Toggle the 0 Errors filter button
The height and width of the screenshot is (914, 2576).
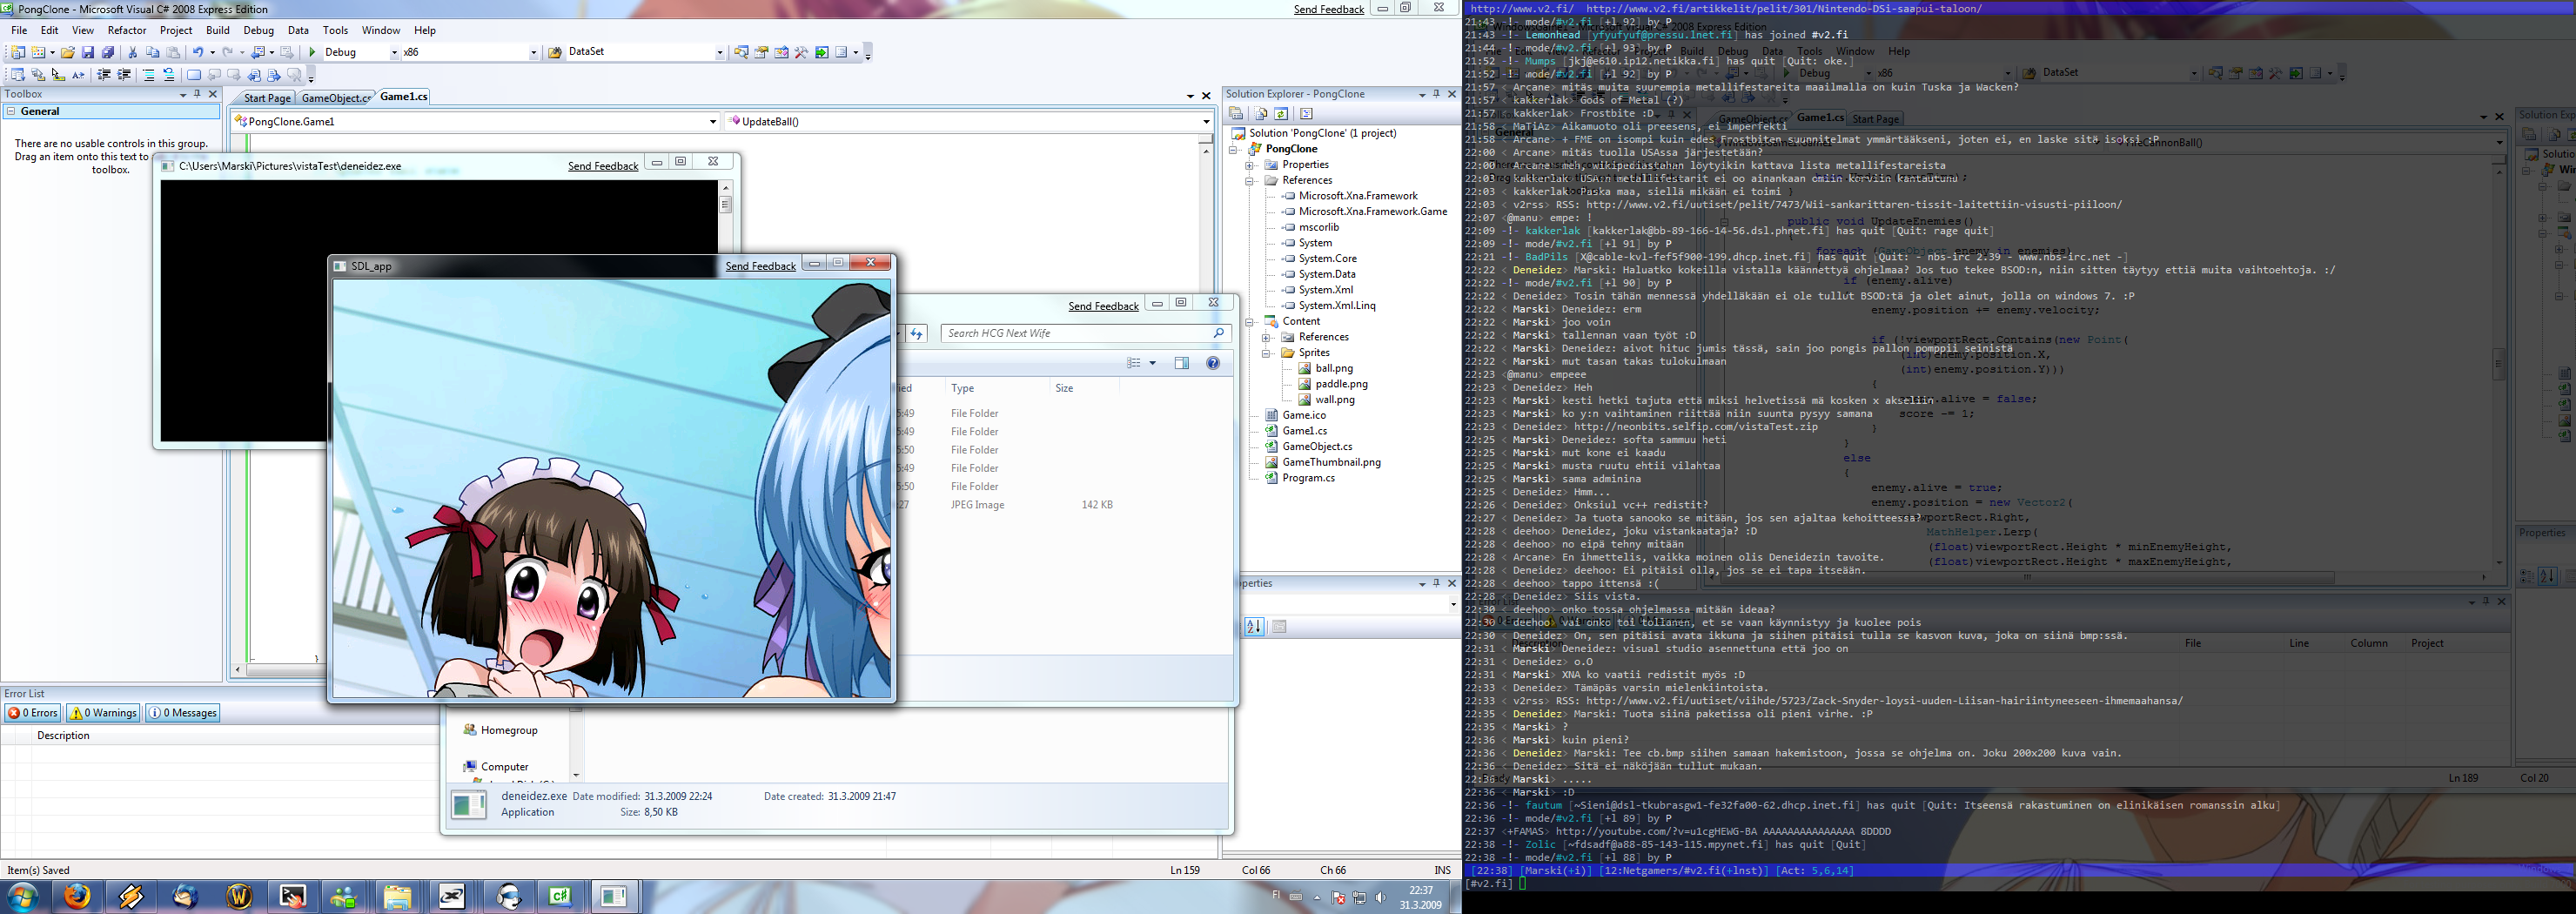click(x=32, y=713)
